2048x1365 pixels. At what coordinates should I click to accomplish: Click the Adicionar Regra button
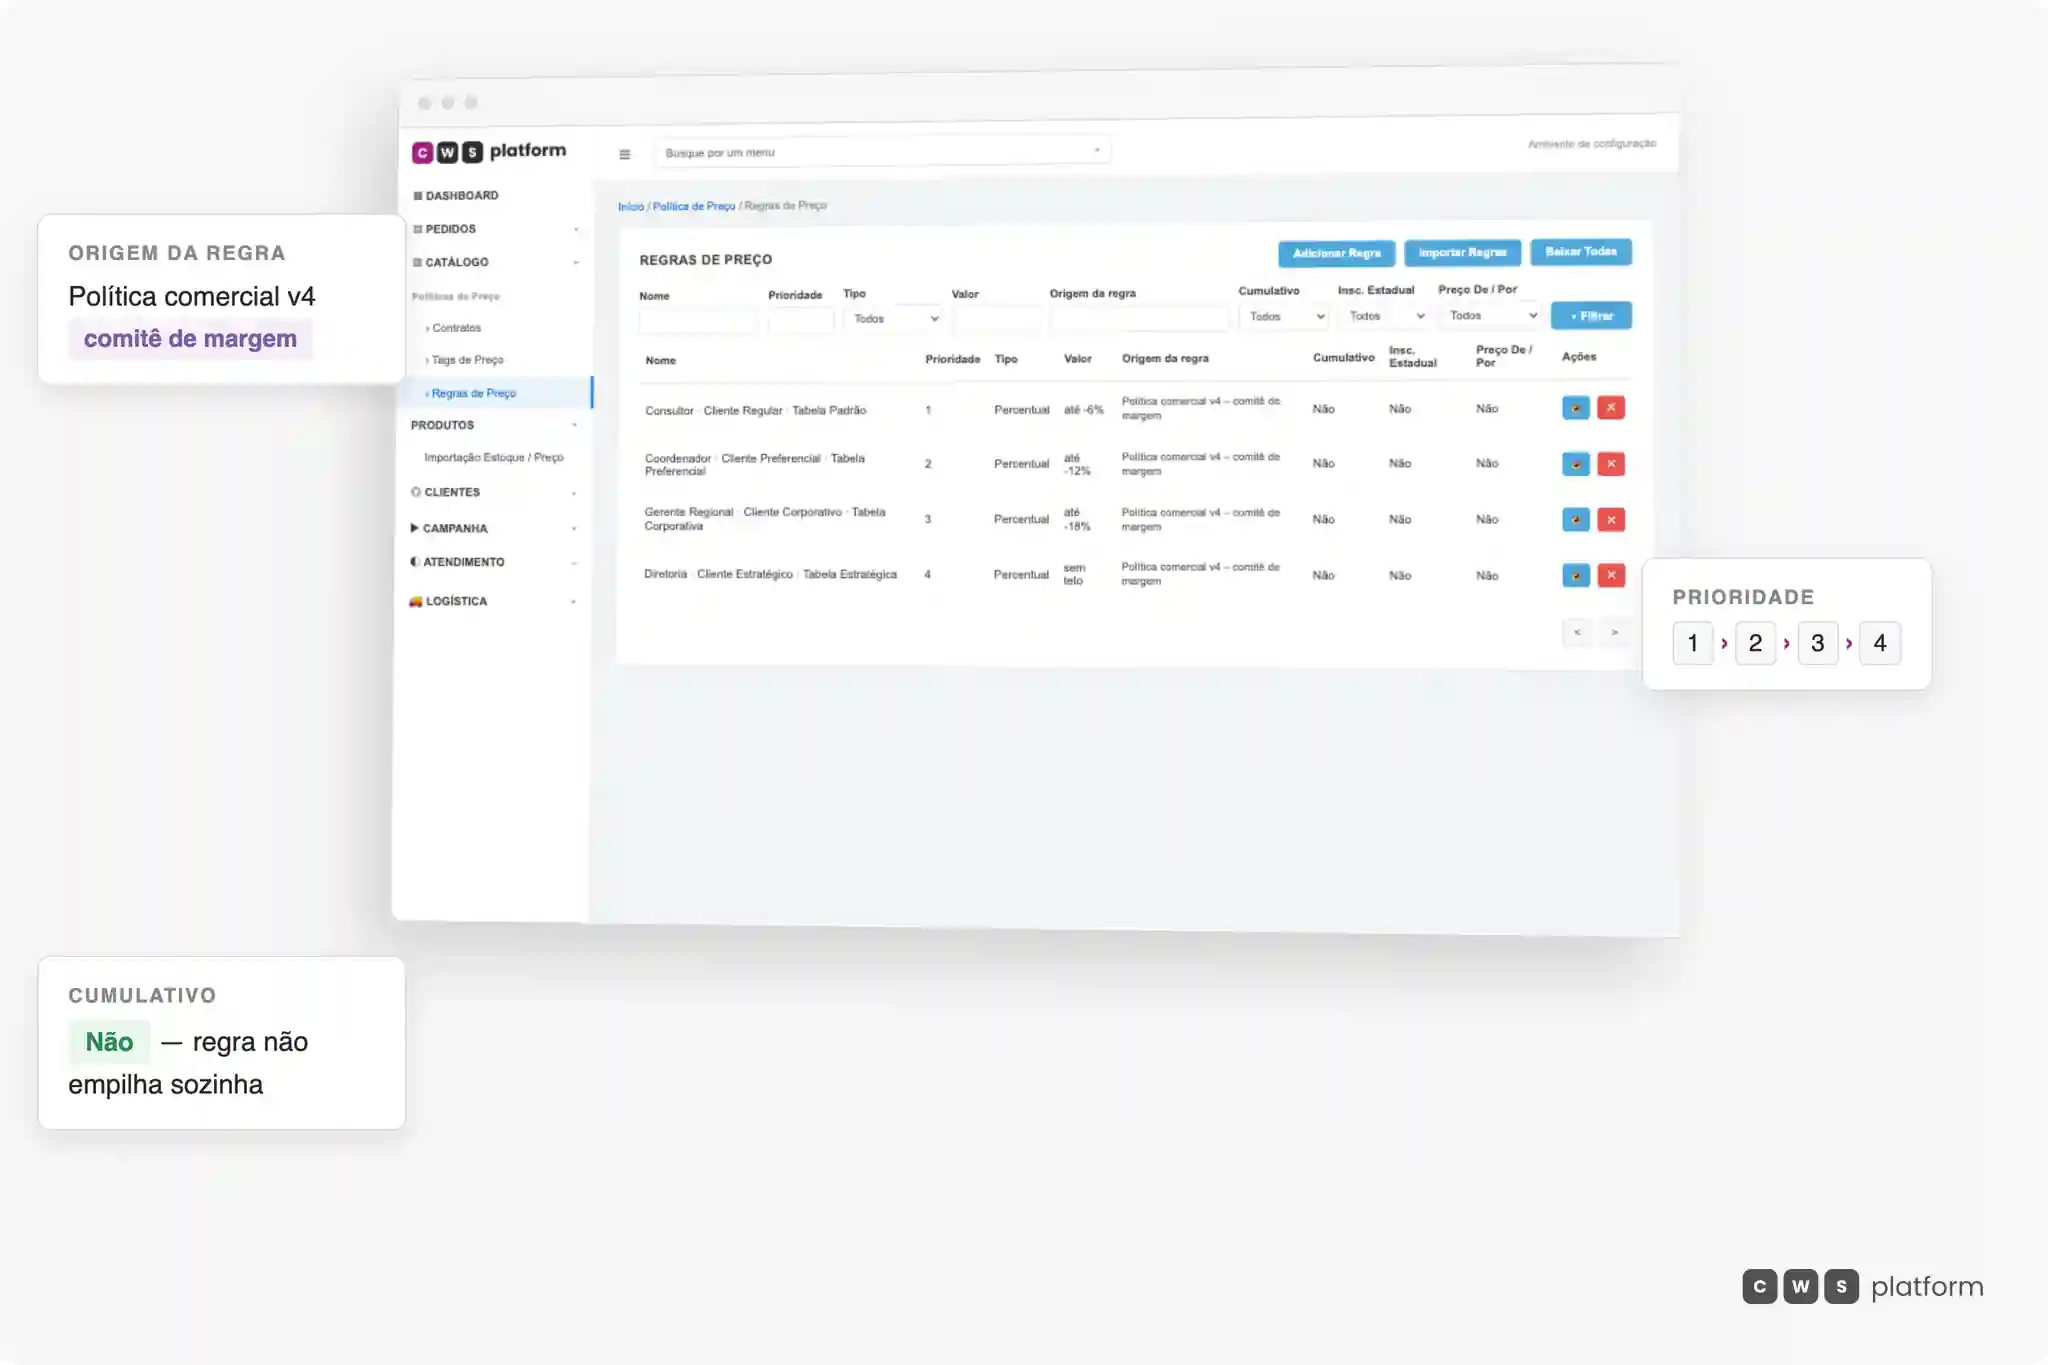(1336, 253)
